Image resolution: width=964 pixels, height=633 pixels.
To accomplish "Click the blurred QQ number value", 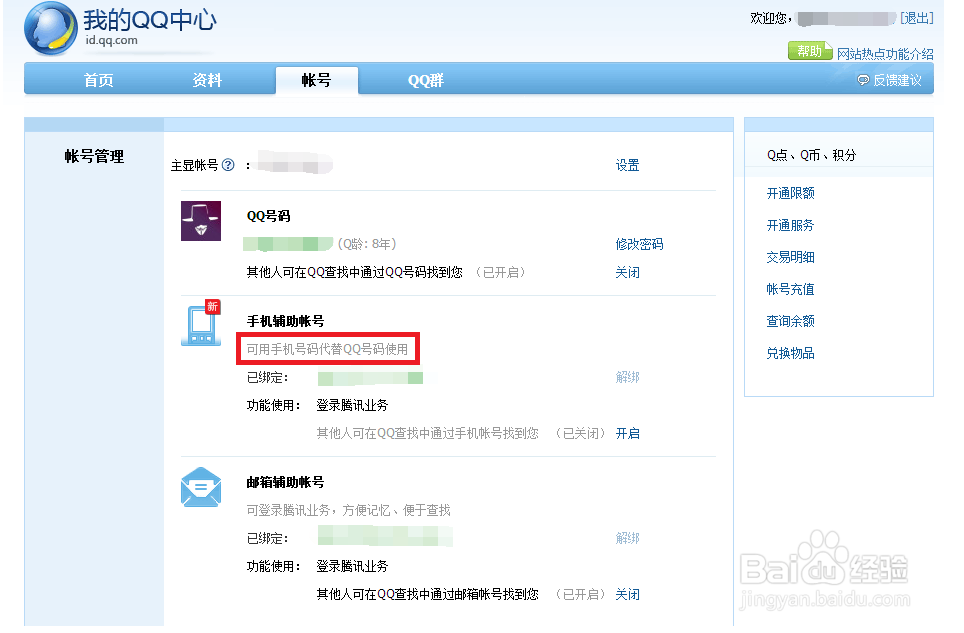I will [288, 244].
